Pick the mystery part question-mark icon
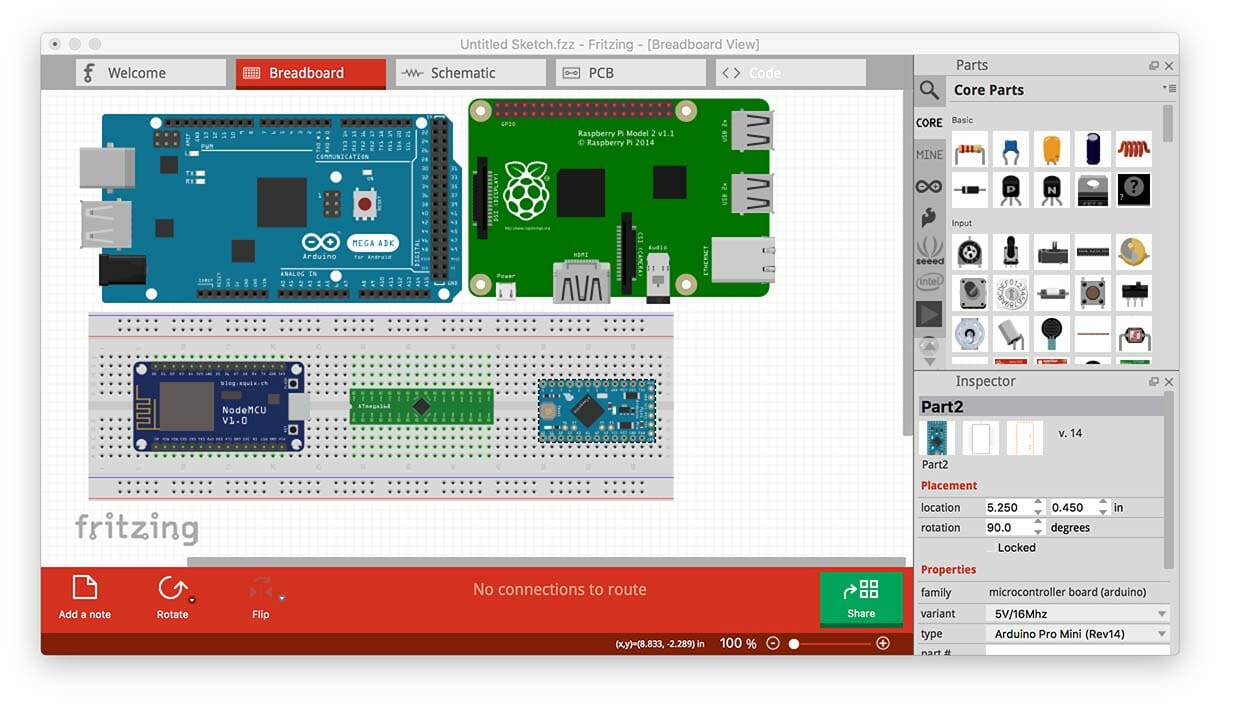1247x706 pixels. point(1133,190)
